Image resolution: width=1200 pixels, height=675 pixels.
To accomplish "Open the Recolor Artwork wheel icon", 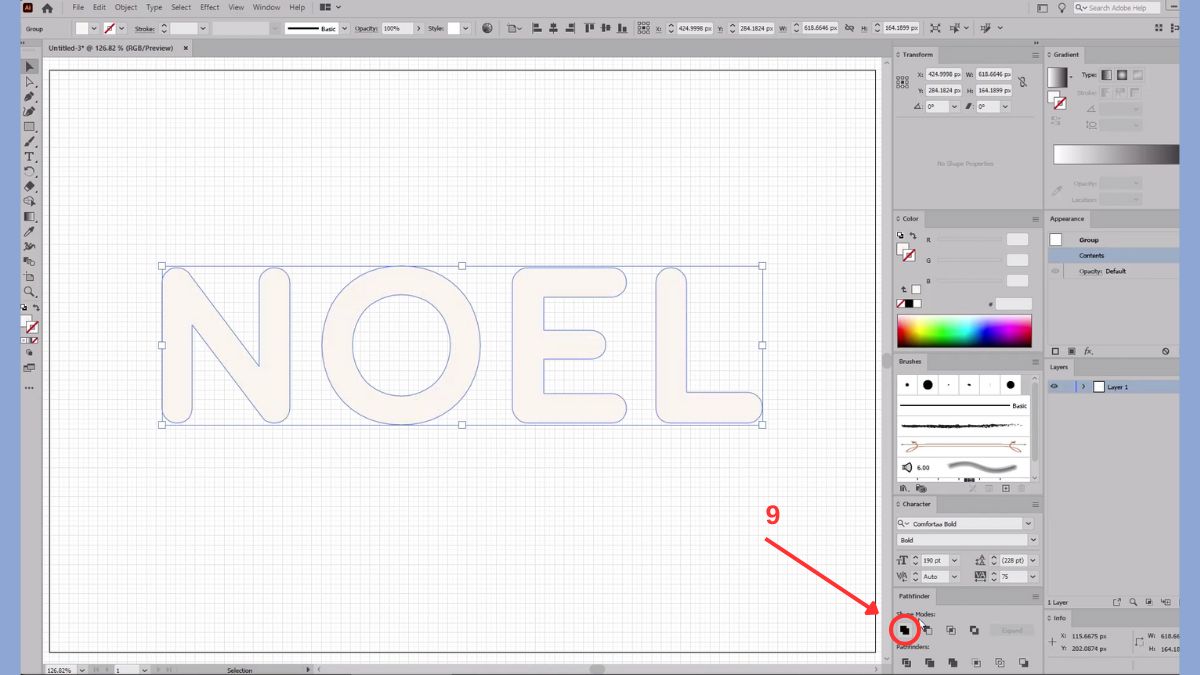I will tap(487, 28).
